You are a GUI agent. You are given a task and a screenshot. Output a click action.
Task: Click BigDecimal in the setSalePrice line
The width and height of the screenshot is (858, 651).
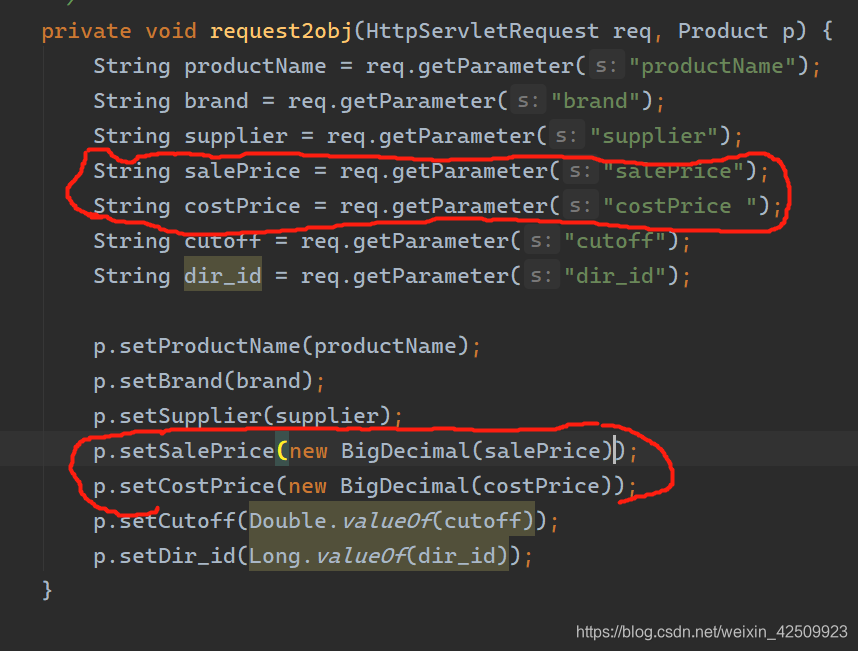(x=405, y=451)
